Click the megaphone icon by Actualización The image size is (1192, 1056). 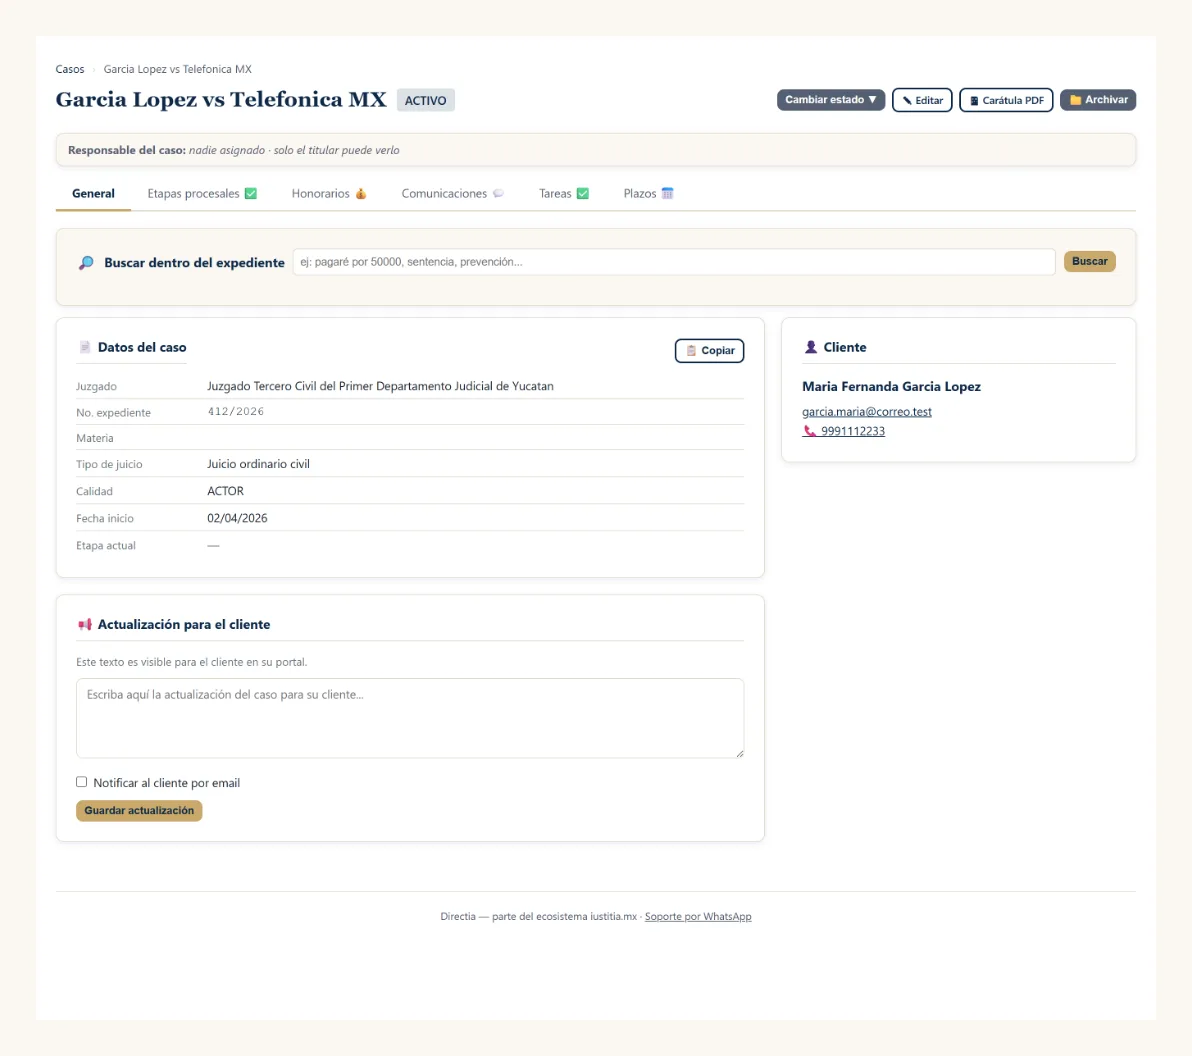point(84,624)
